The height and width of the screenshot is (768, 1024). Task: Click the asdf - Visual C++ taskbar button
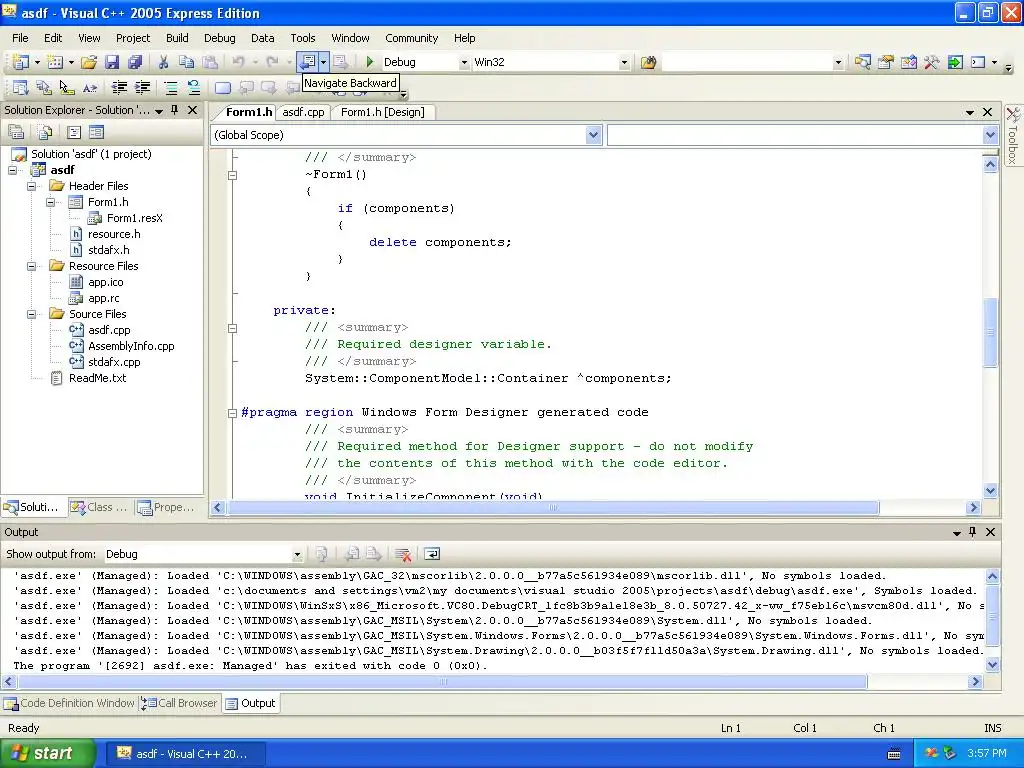click(185, 754)
